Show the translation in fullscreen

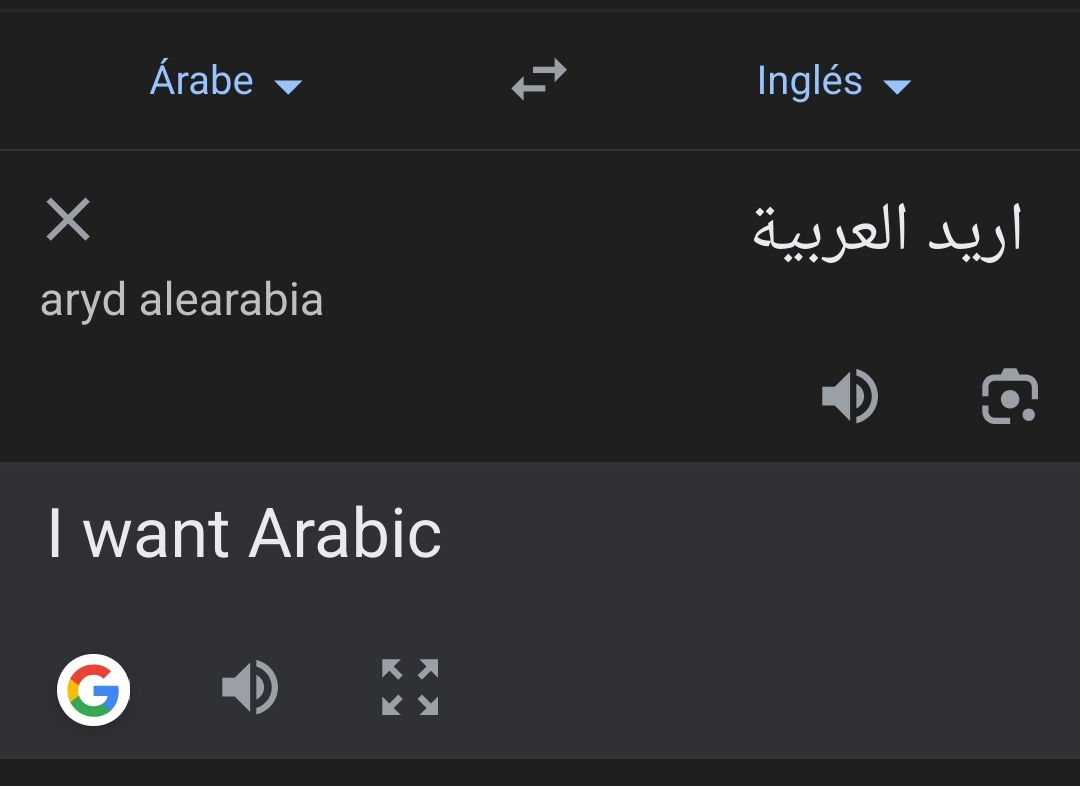pyautogui.click(x=410, y=687)
